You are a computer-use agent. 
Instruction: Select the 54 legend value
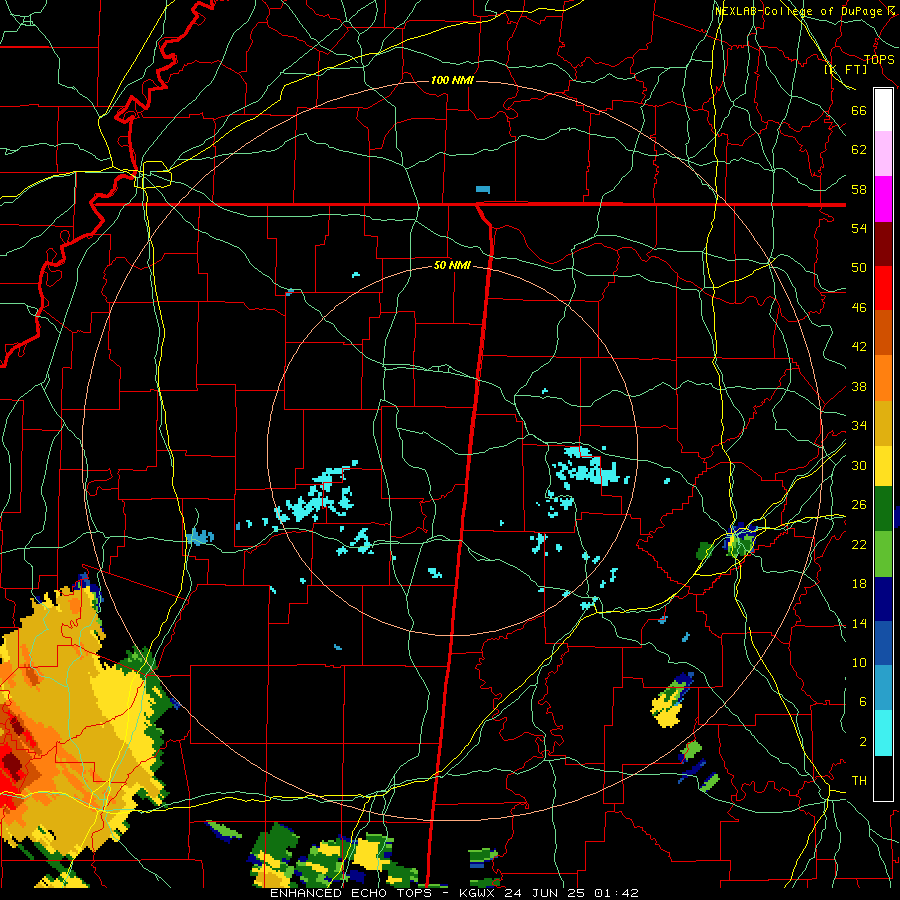(859, 228)
